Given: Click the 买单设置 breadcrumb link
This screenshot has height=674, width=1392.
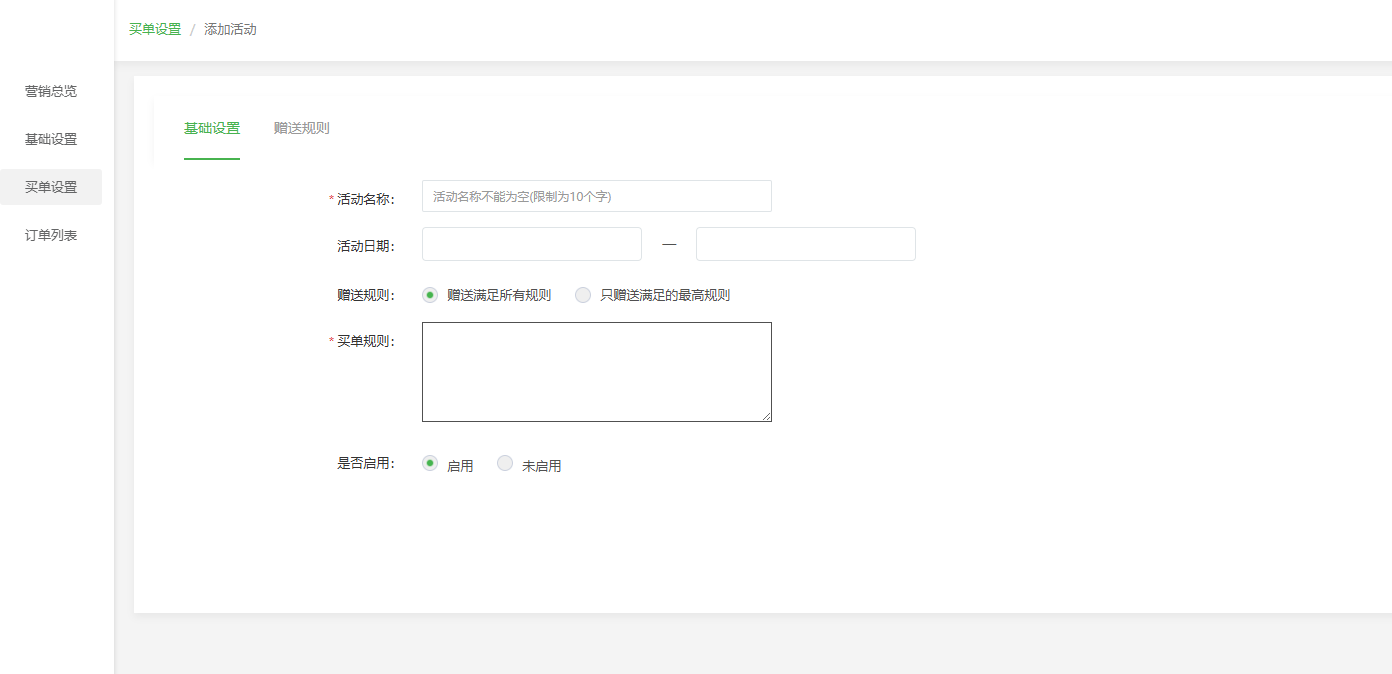Looking at the screenshot, I should coord(155,29).
